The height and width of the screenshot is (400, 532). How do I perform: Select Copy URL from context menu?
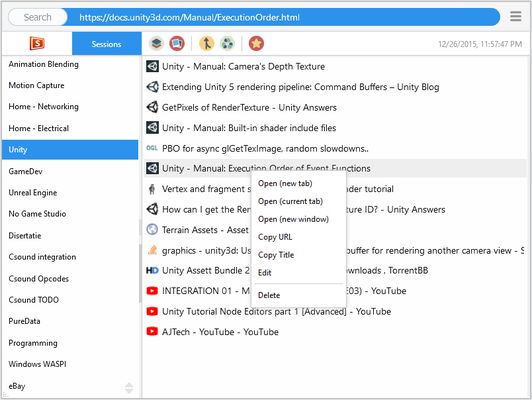(275, 237)
